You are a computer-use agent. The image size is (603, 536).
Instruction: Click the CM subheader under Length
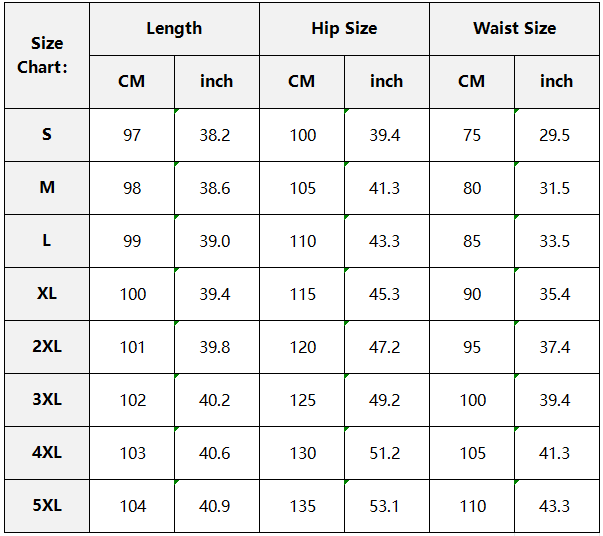coord(132,81)
